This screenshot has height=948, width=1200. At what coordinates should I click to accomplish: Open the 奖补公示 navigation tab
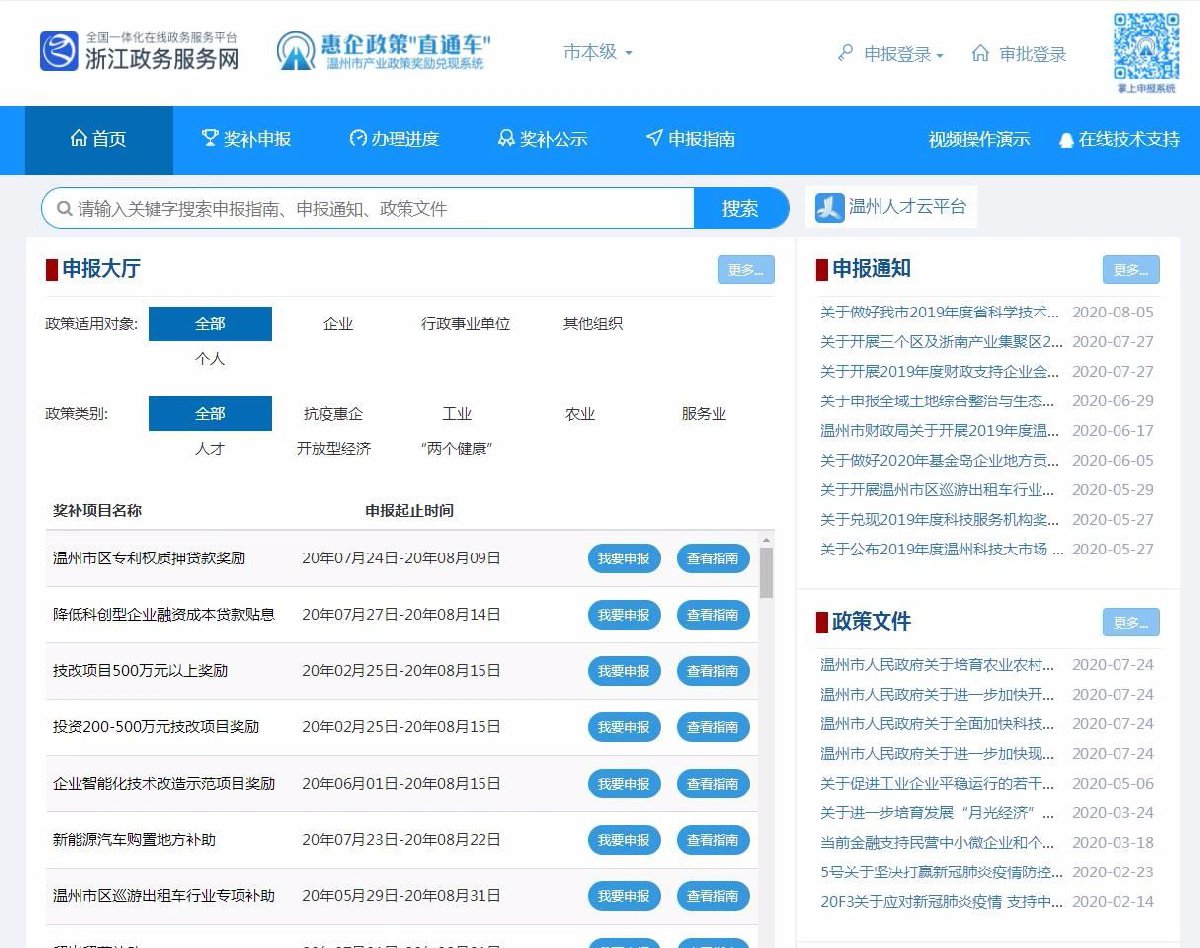tap(542, 139)
